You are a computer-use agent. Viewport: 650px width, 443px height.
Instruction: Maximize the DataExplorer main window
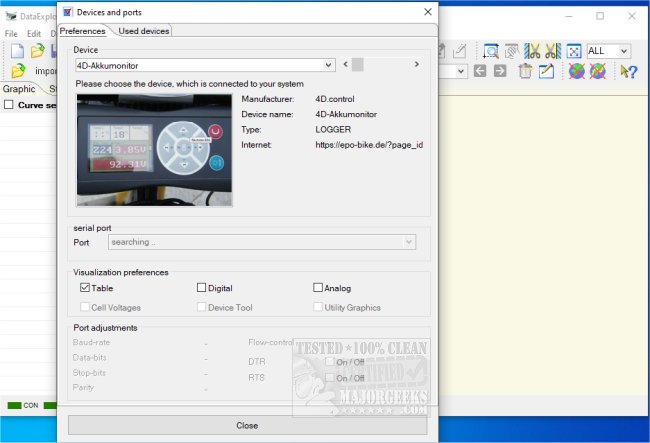click(600, 16)
